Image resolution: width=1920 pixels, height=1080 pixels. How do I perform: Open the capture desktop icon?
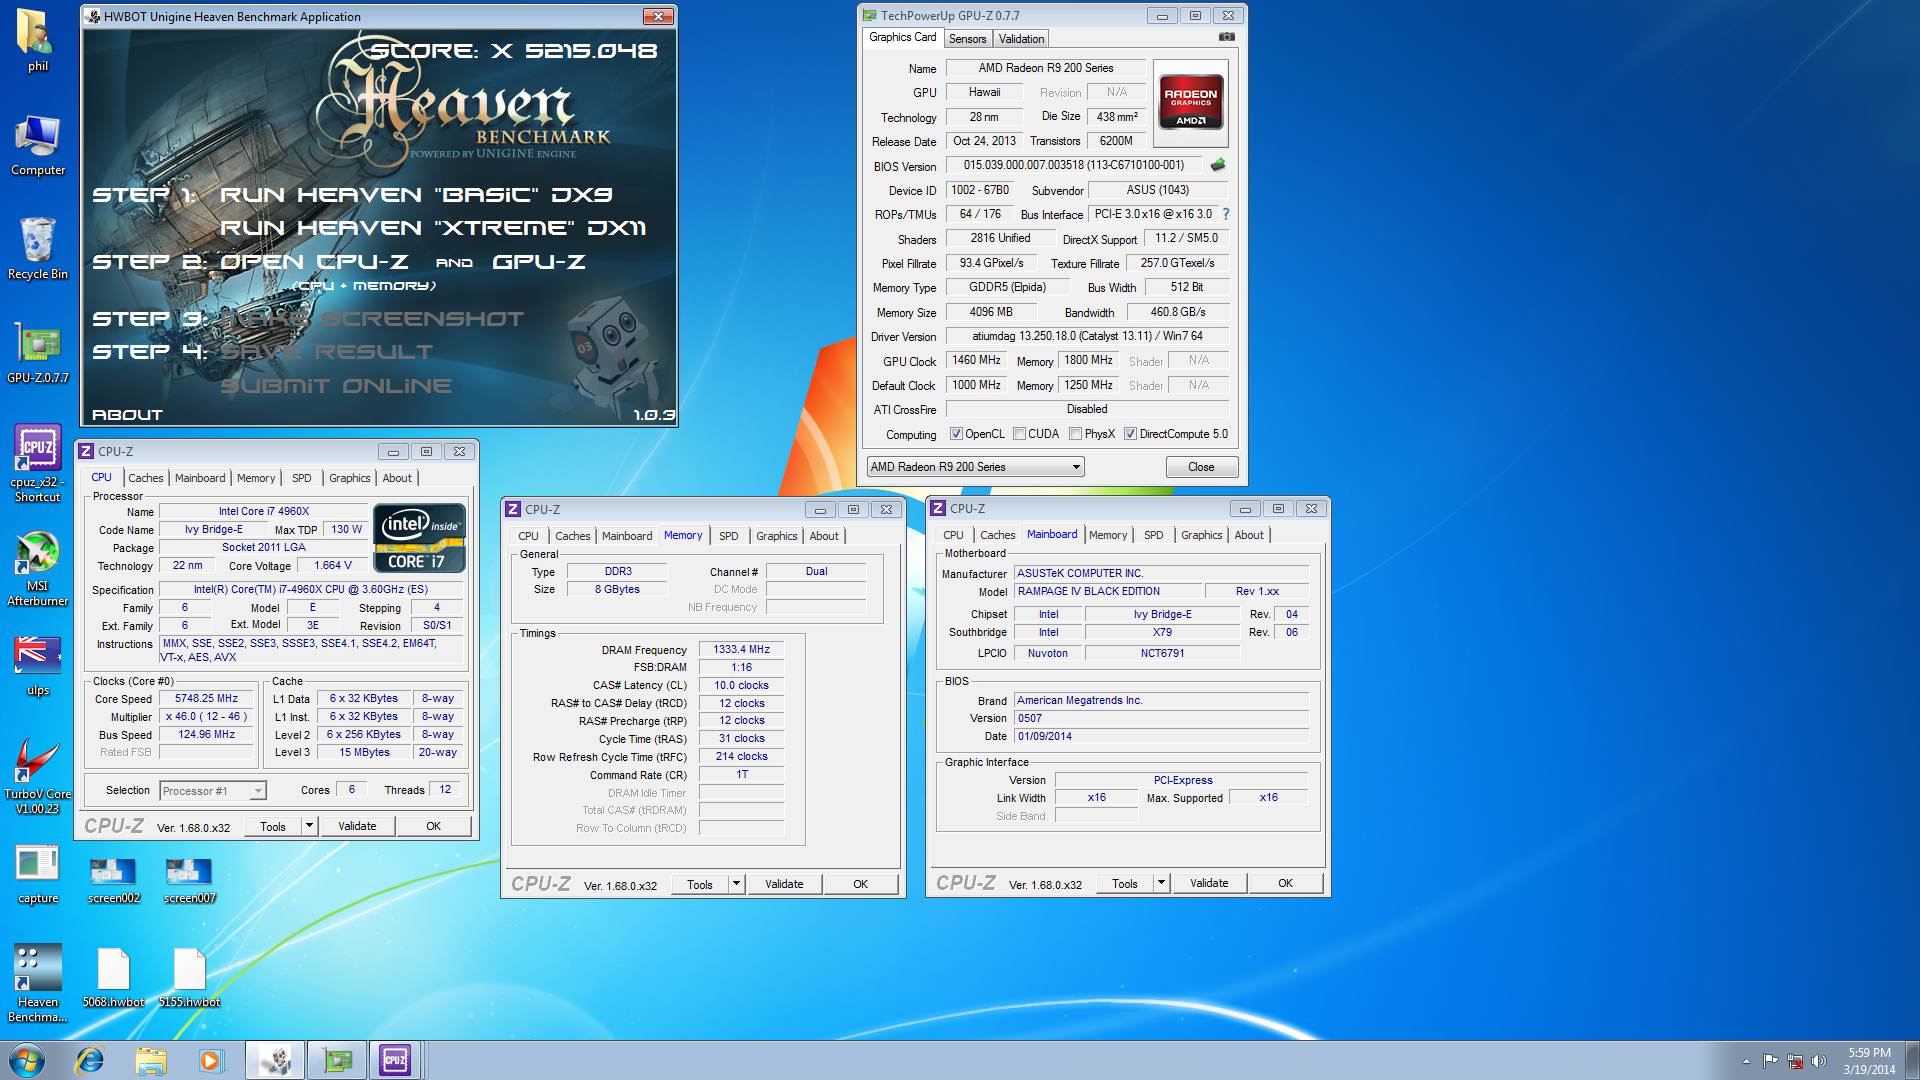pos(38,875)
